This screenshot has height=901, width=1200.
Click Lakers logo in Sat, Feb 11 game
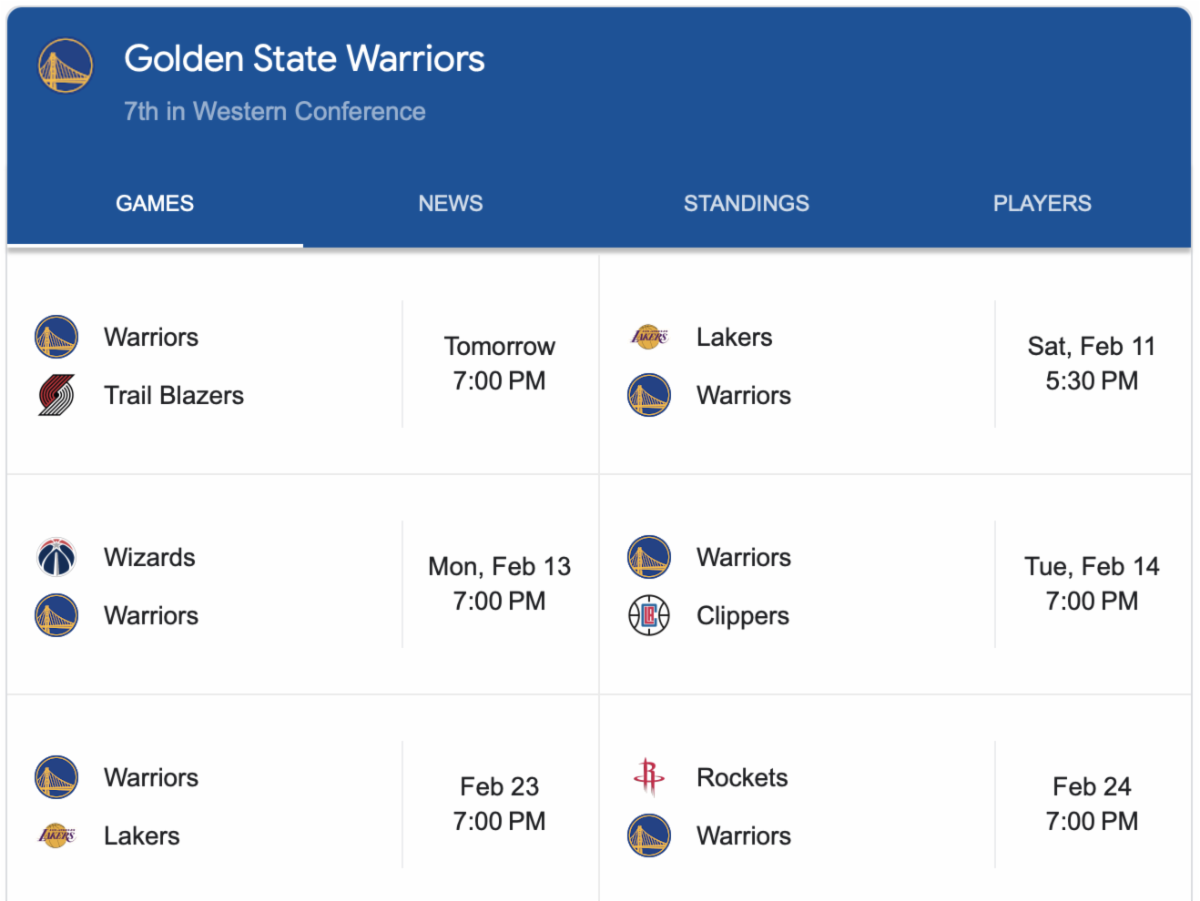(x=649, y=337)
